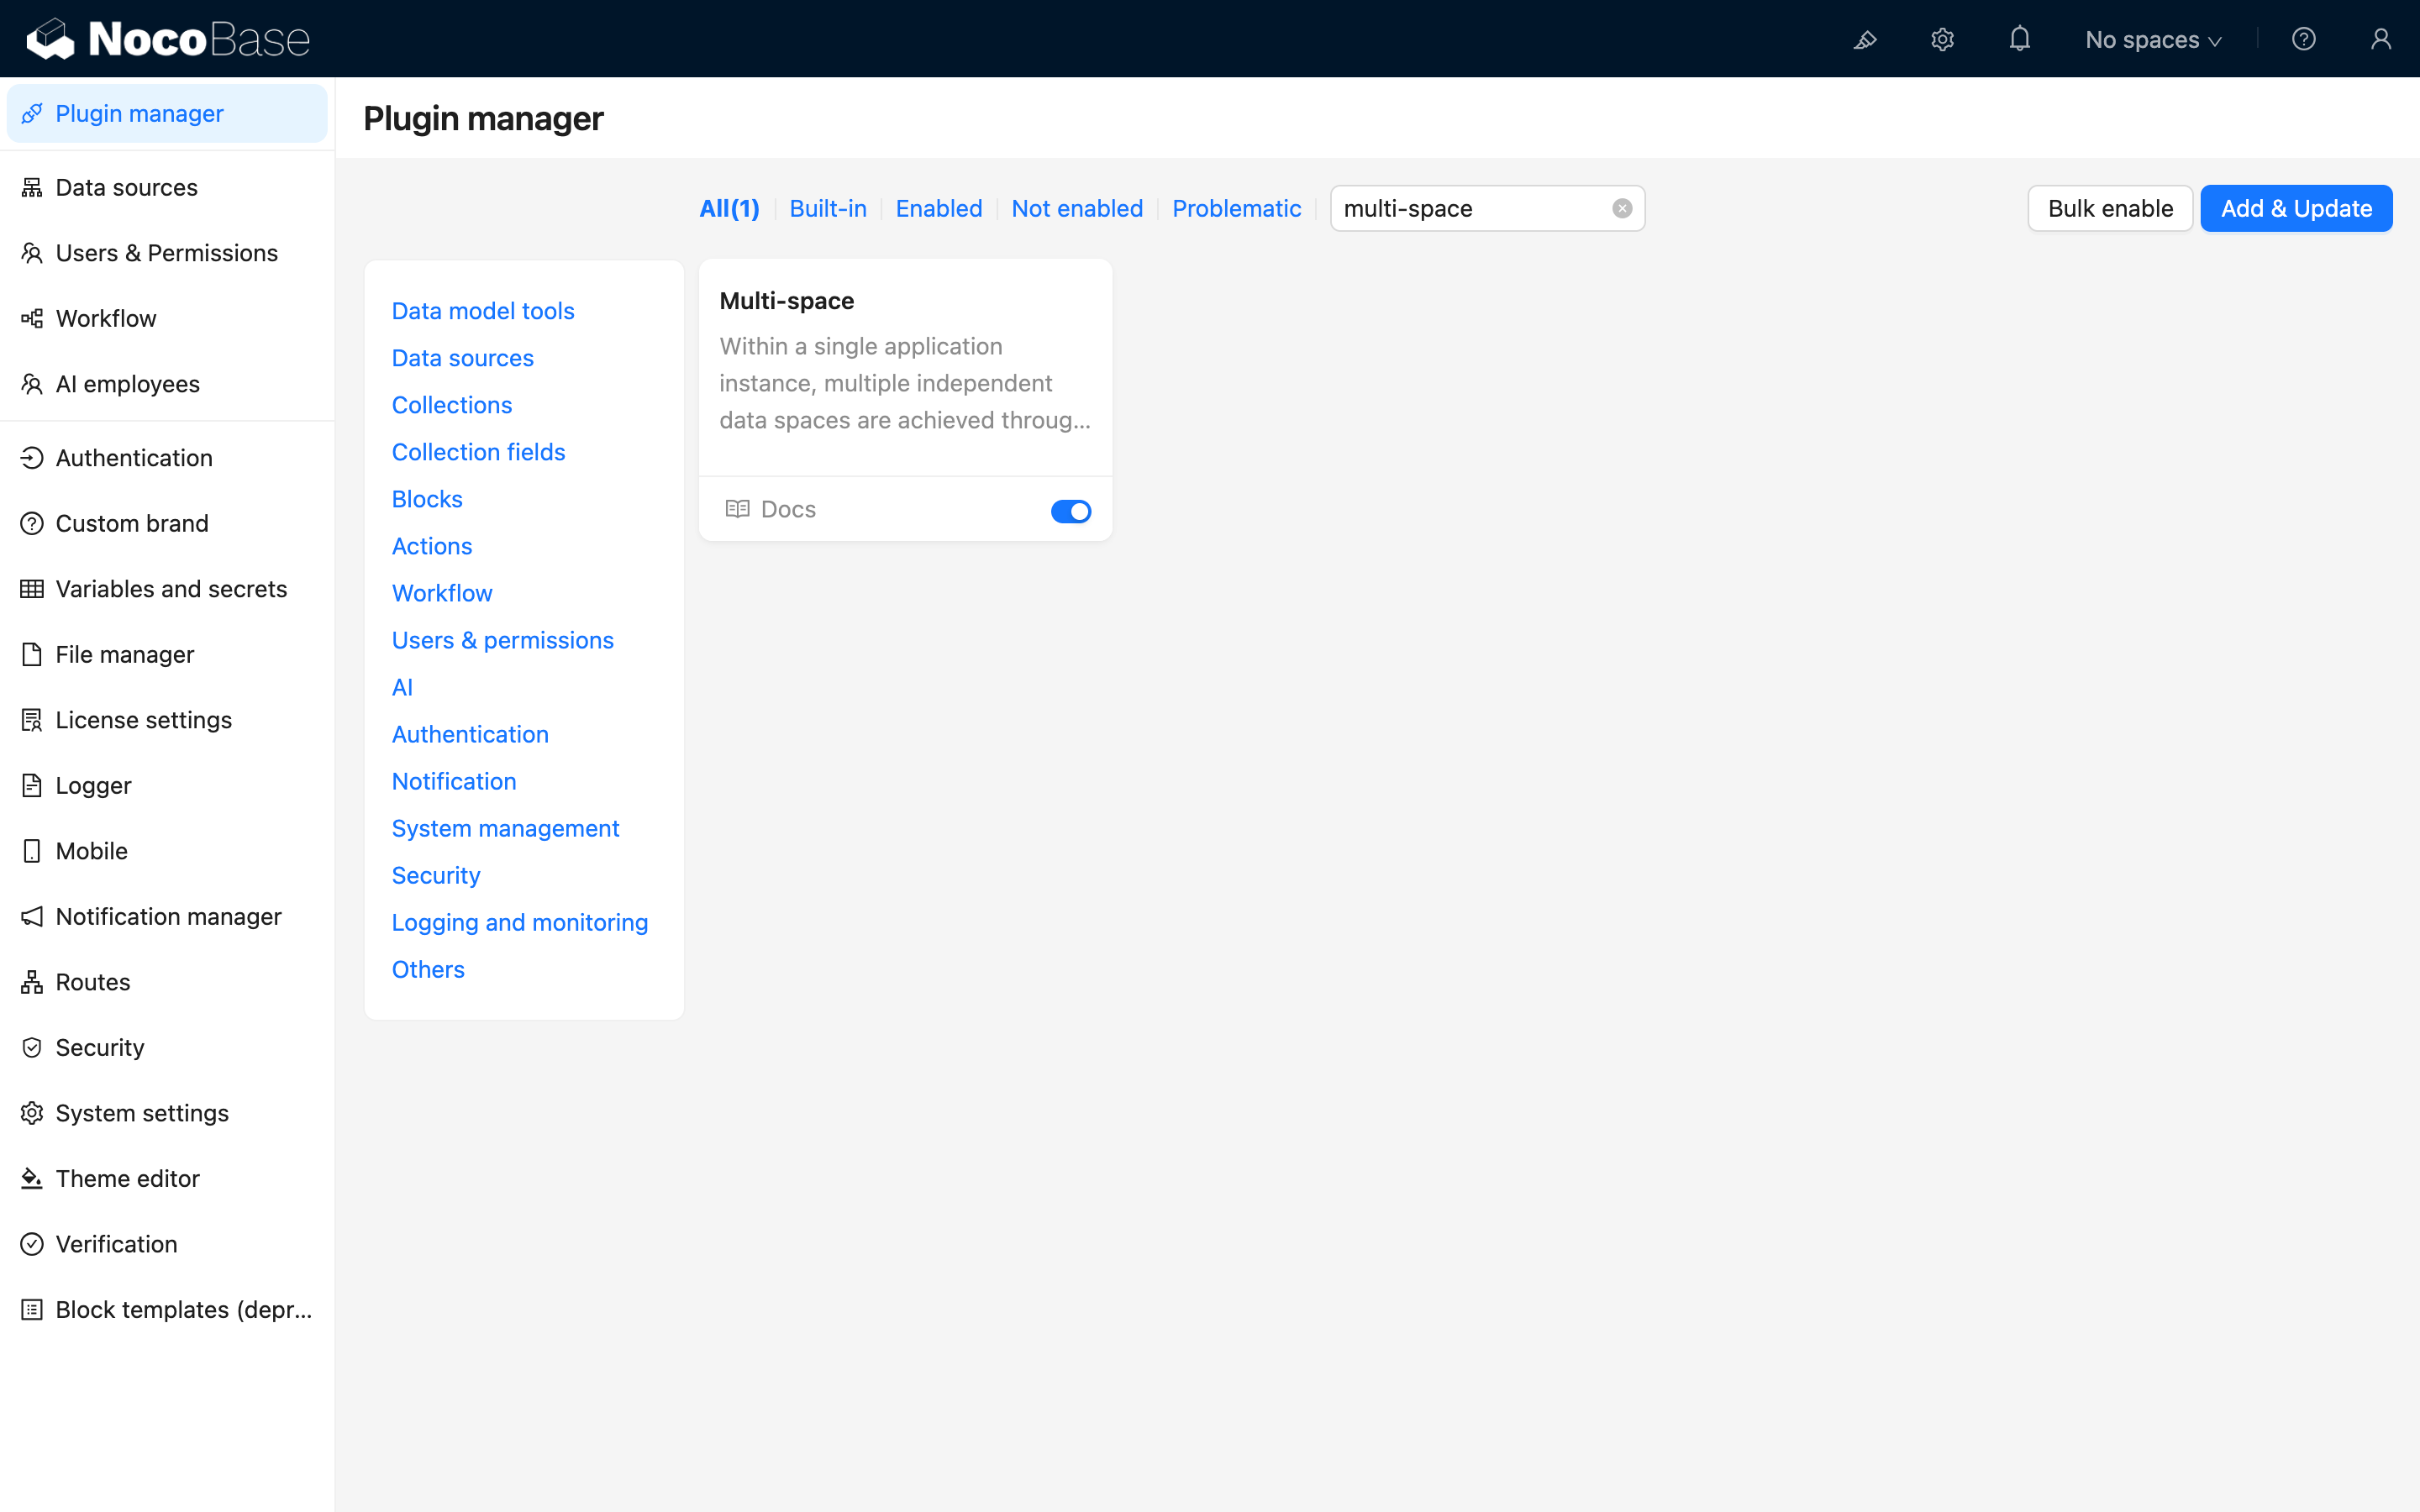This screenshot has height=1512, width=2420.
Task: Filter by Collection fields category
Action: pyautogui.click(x=478, y=452)
